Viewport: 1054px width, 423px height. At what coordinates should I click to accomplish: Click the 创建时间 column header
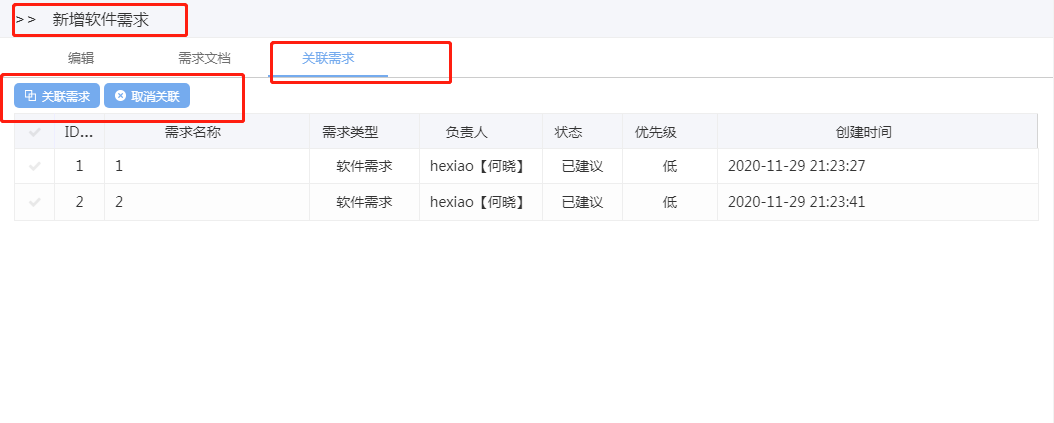click(864, 132)
